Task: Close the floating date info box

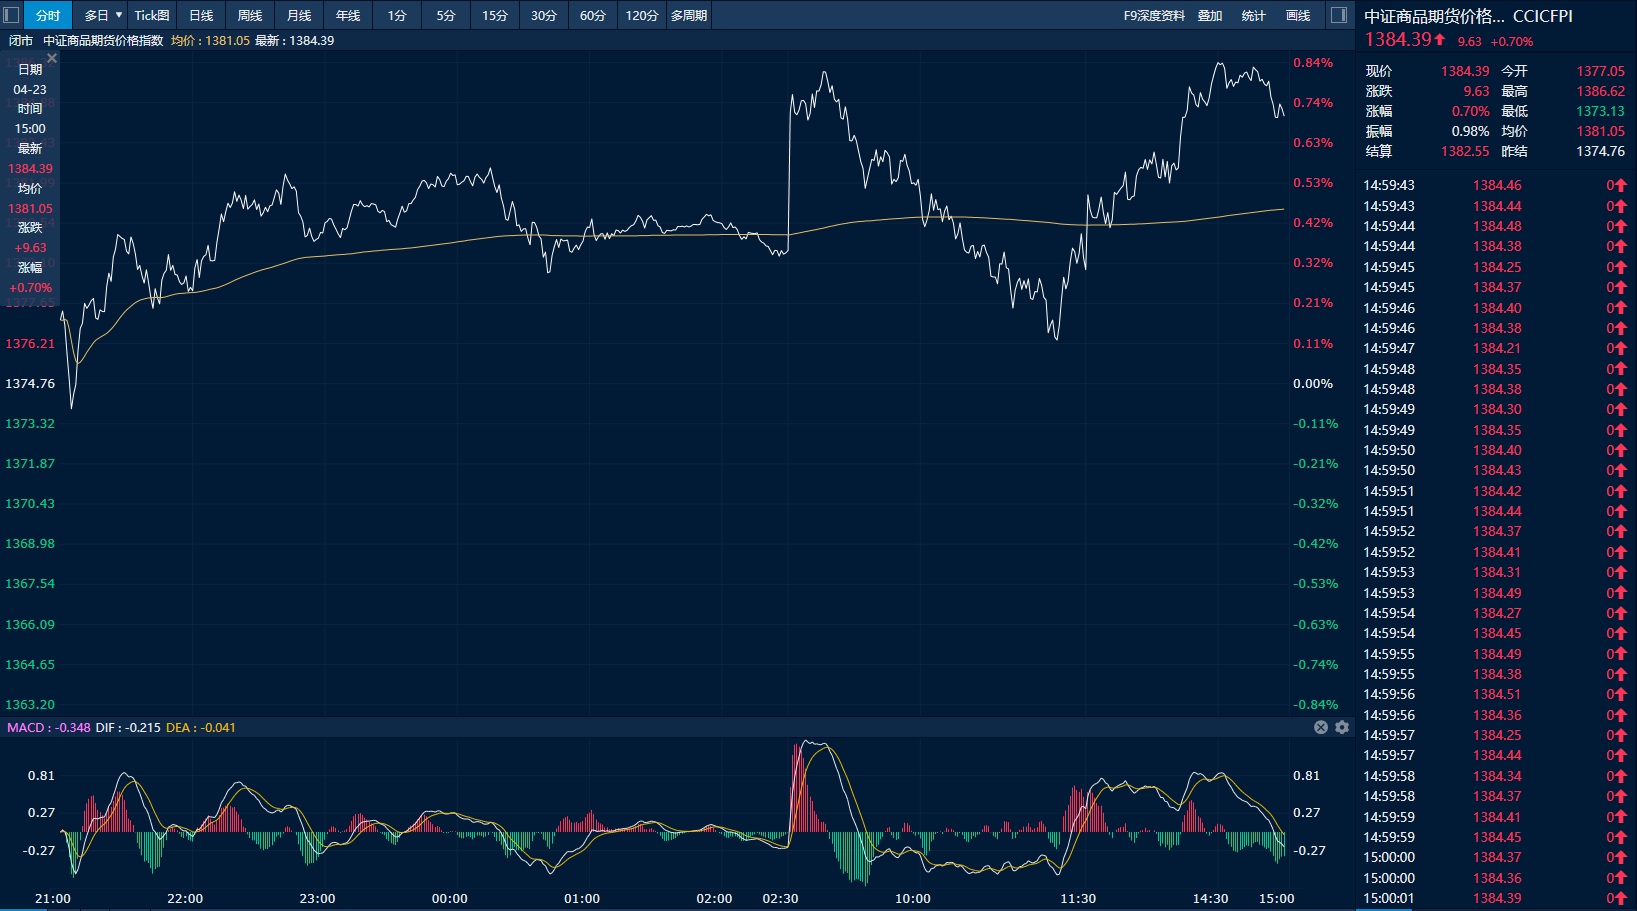Action: click(x=52, y=59)
